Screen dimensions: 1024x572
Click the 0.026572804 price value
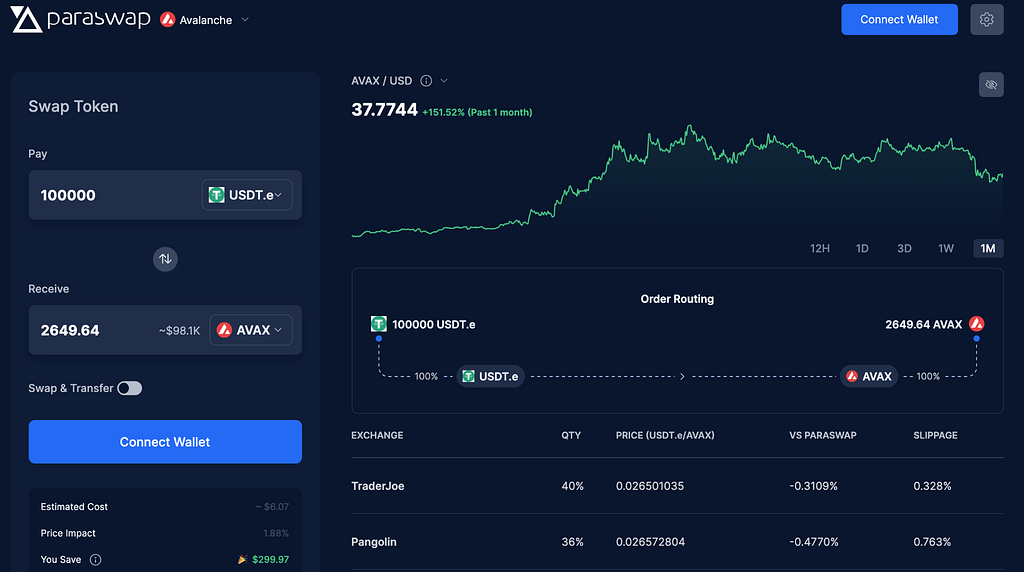click(650, 542)
